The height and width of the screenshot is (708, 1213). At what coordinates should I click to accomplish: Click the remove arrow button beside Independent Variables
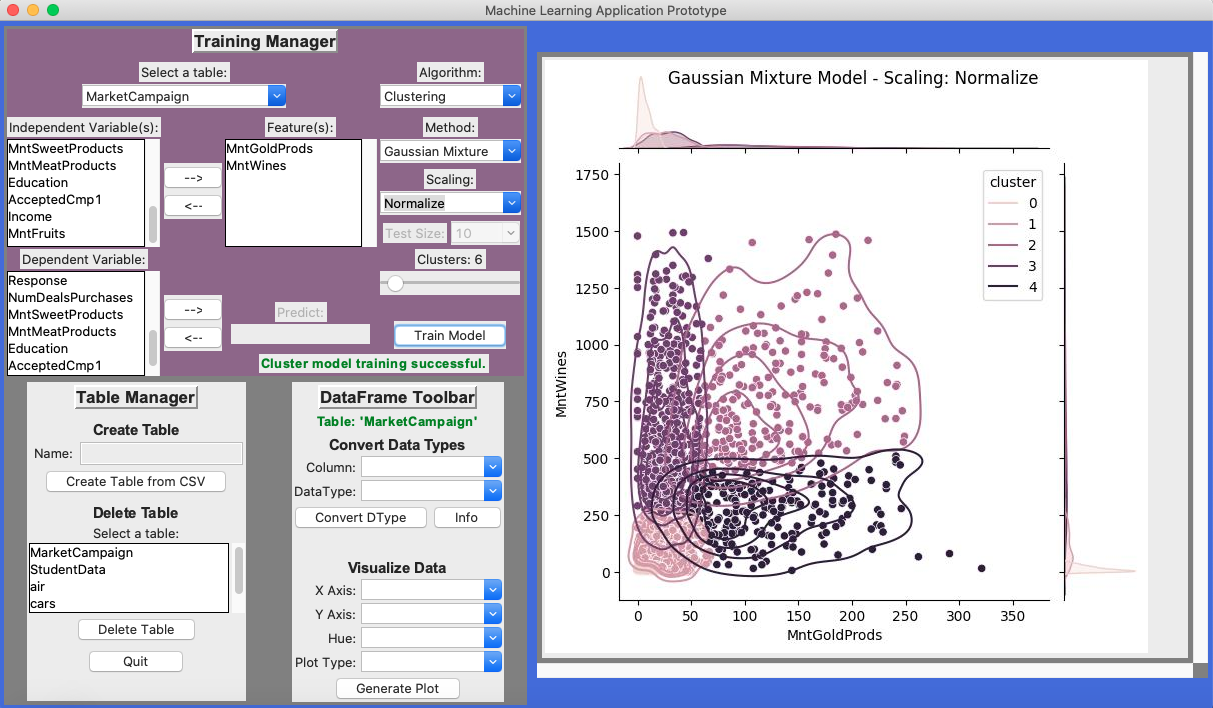(x=193, y=205)
